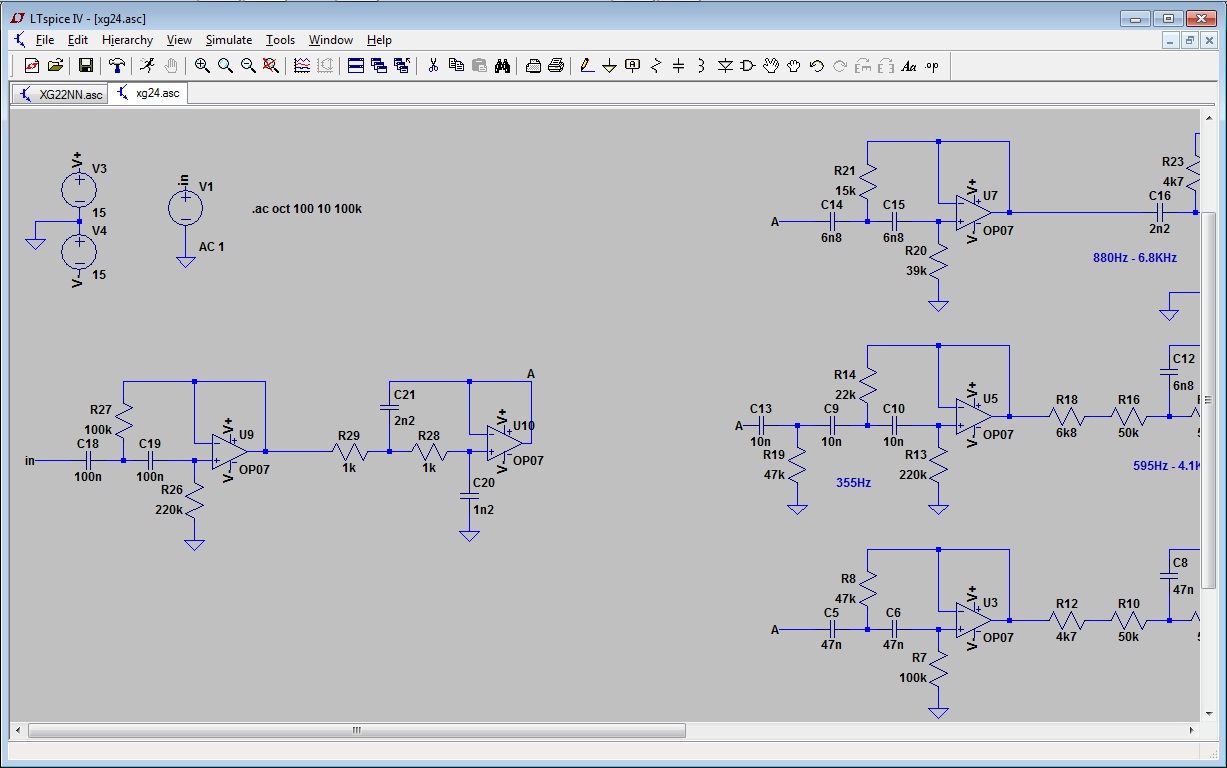Open the Simulate menu
This screenshot has height=768, width=1227.
[228, 40]
